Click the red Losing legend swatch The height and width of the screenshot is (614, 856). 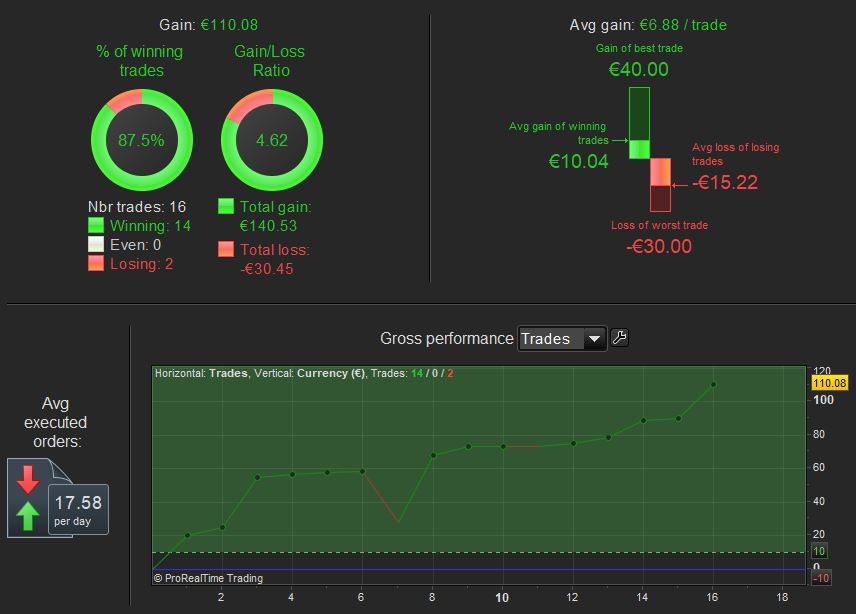[x=96, y=263]
